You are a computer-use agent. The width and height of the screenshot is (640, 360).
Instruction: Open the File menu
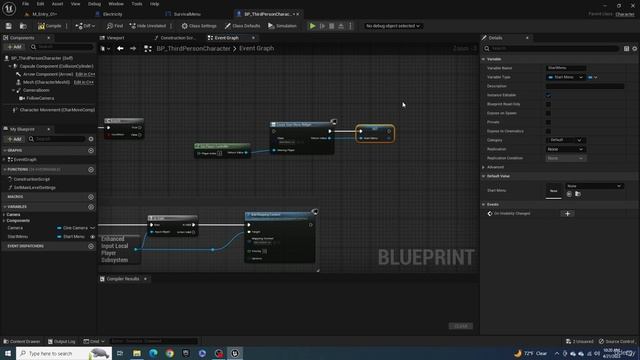(25, 4)
